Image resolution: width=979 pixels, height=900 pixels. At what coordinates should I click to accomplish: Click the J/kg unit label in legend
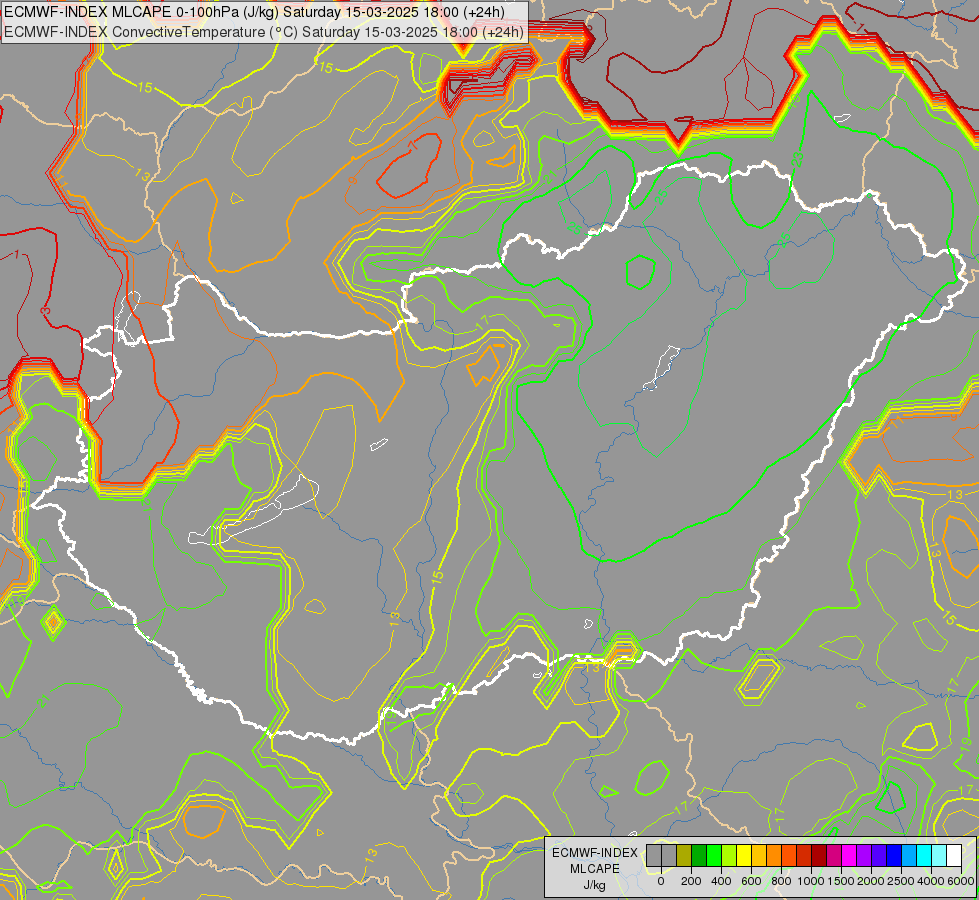point(594,885)
